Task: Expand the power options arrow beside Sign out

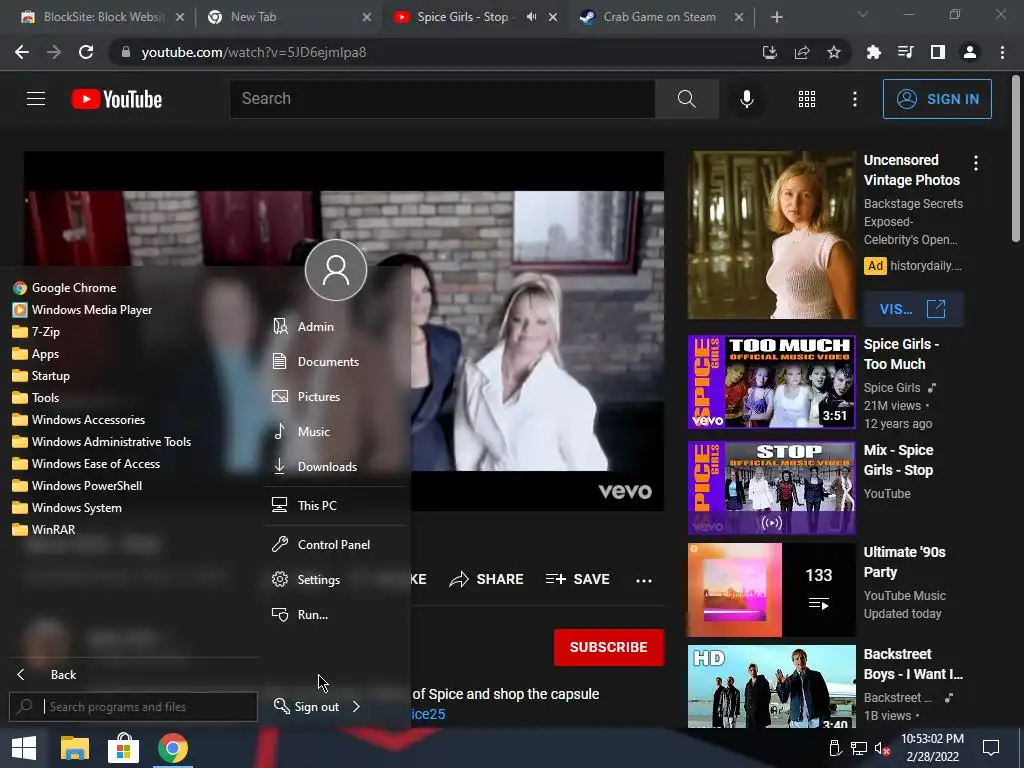Action: (x=356, y=707)
